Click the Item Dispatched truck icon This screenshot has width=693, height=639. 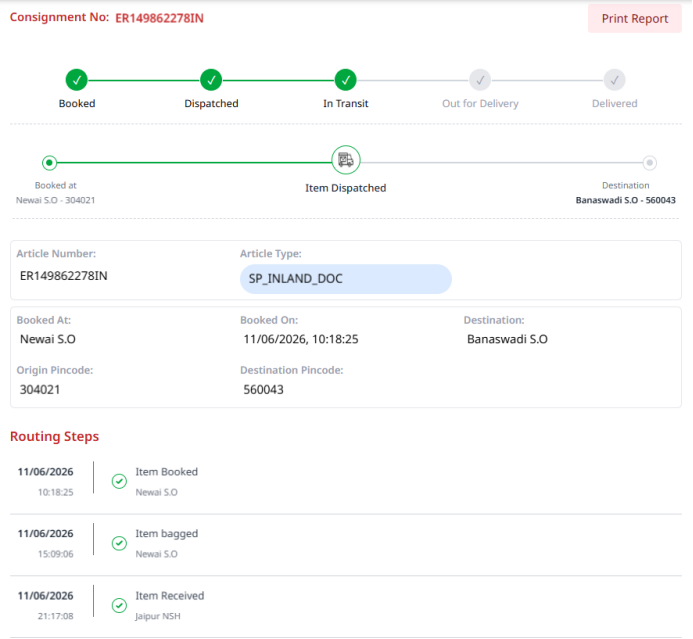click(346, 160)
